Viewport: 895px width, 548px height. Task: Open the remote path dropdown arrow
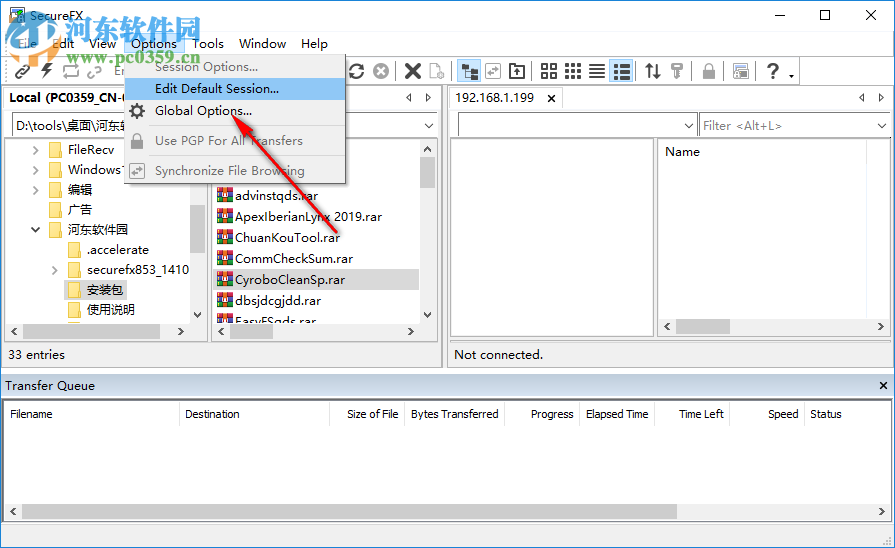pos(688,126)
